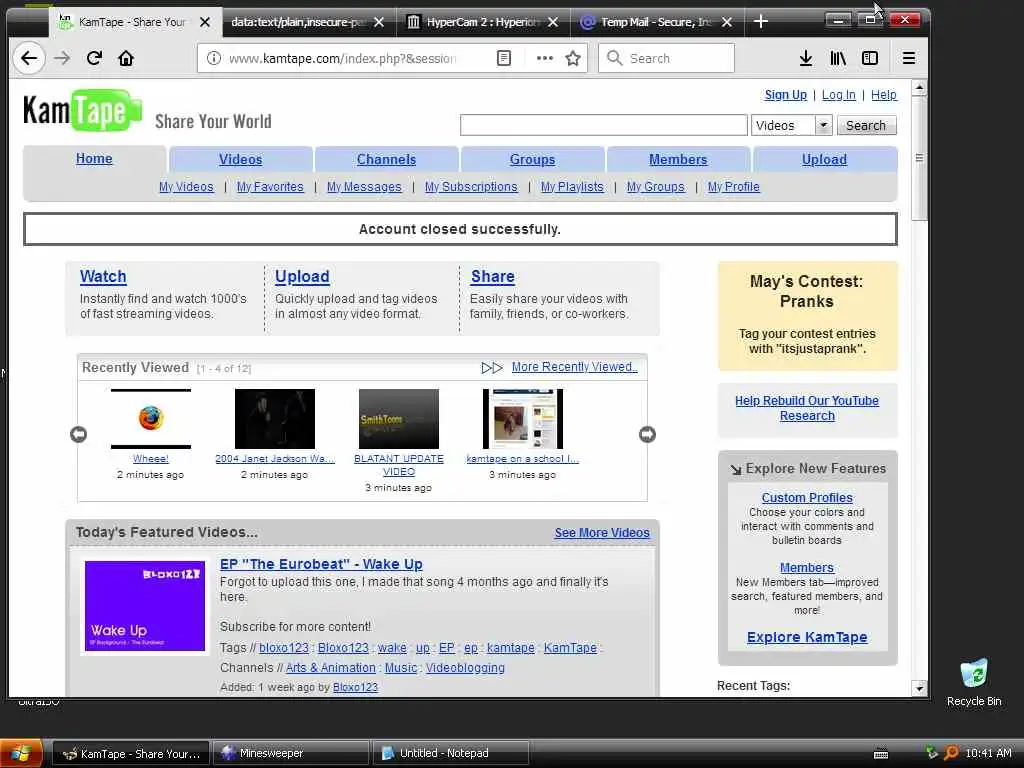1024x768 pixels.
Task: Open the Channels navigation tab
Action: tap(386, 159)
